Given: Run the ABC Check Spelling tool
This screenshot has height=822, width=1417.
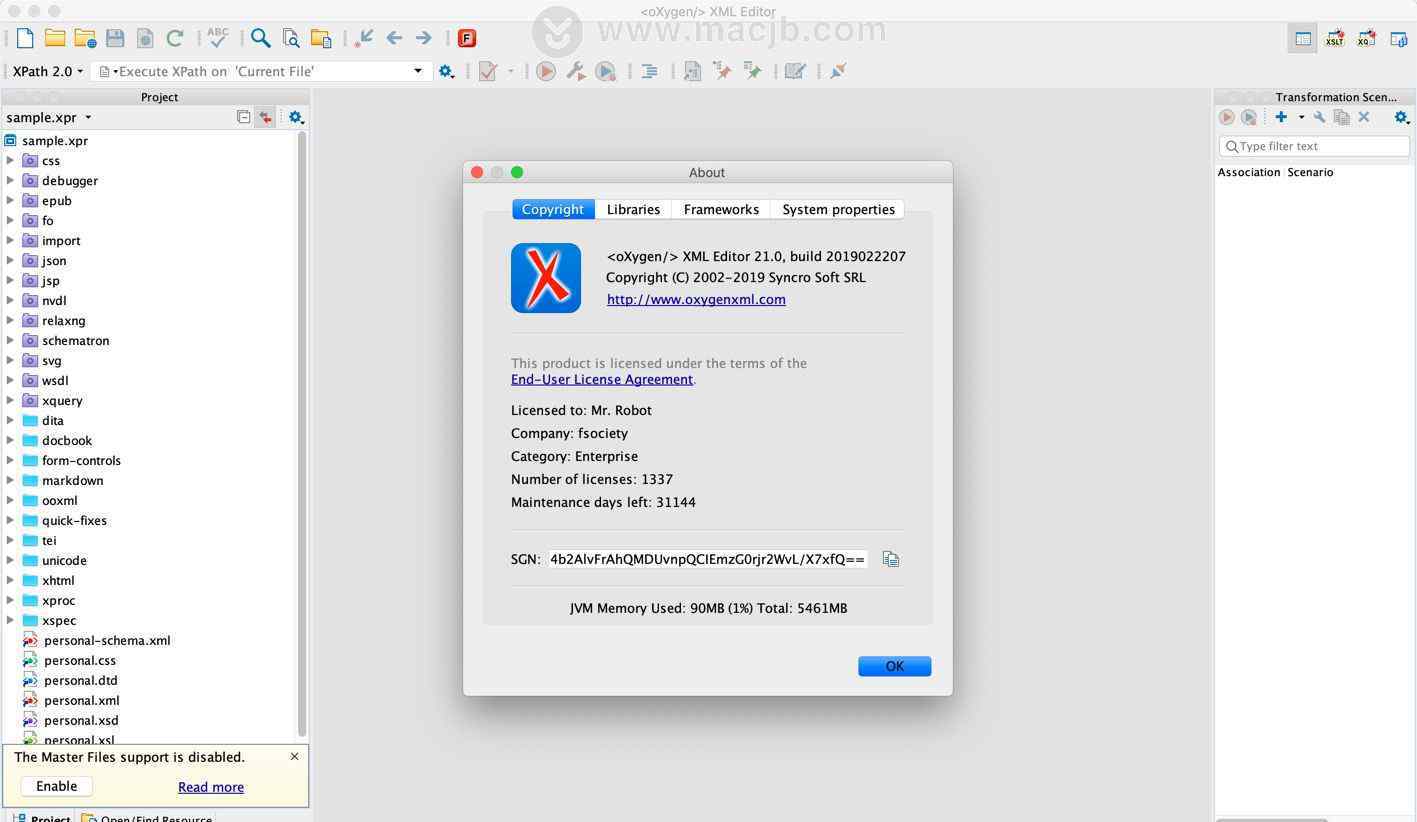Looking at the screenshot, I should (x=218, y=38).
